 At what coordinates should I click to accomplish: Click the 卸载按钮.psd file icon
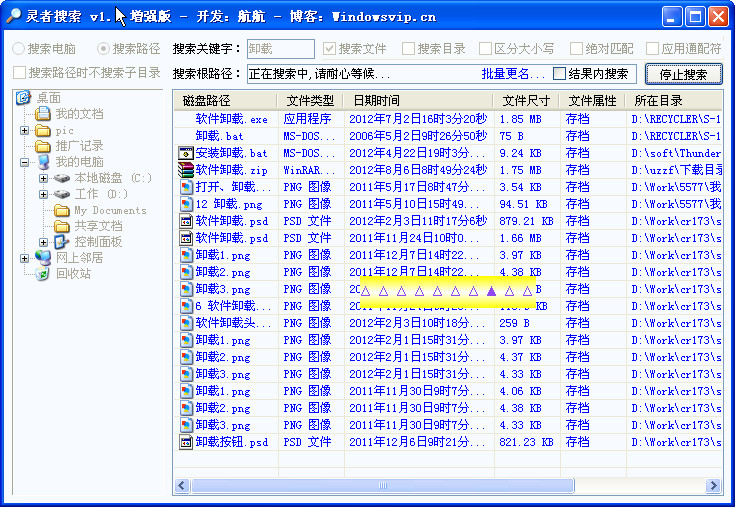coord(186,442)
